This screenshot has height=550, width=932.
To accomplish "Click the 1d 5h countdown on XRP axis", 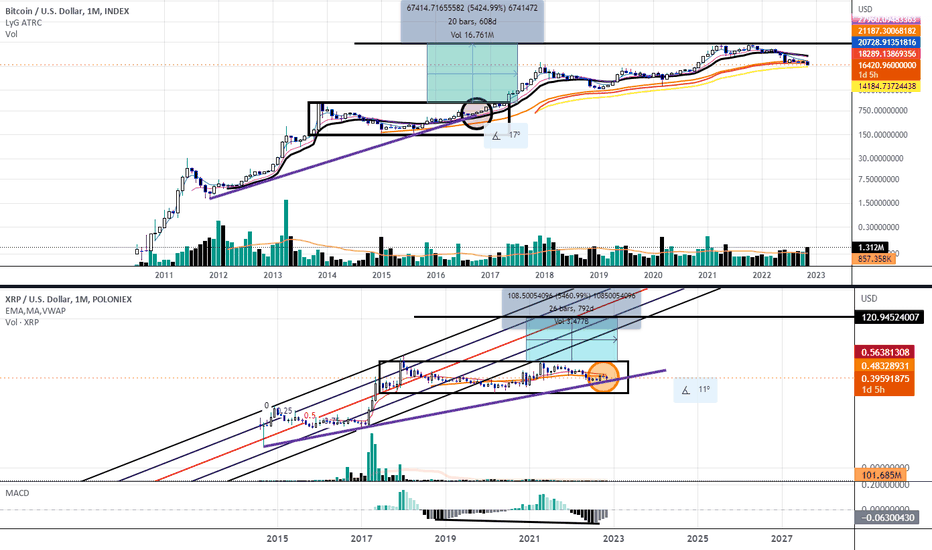I will [x=873, y=389].
